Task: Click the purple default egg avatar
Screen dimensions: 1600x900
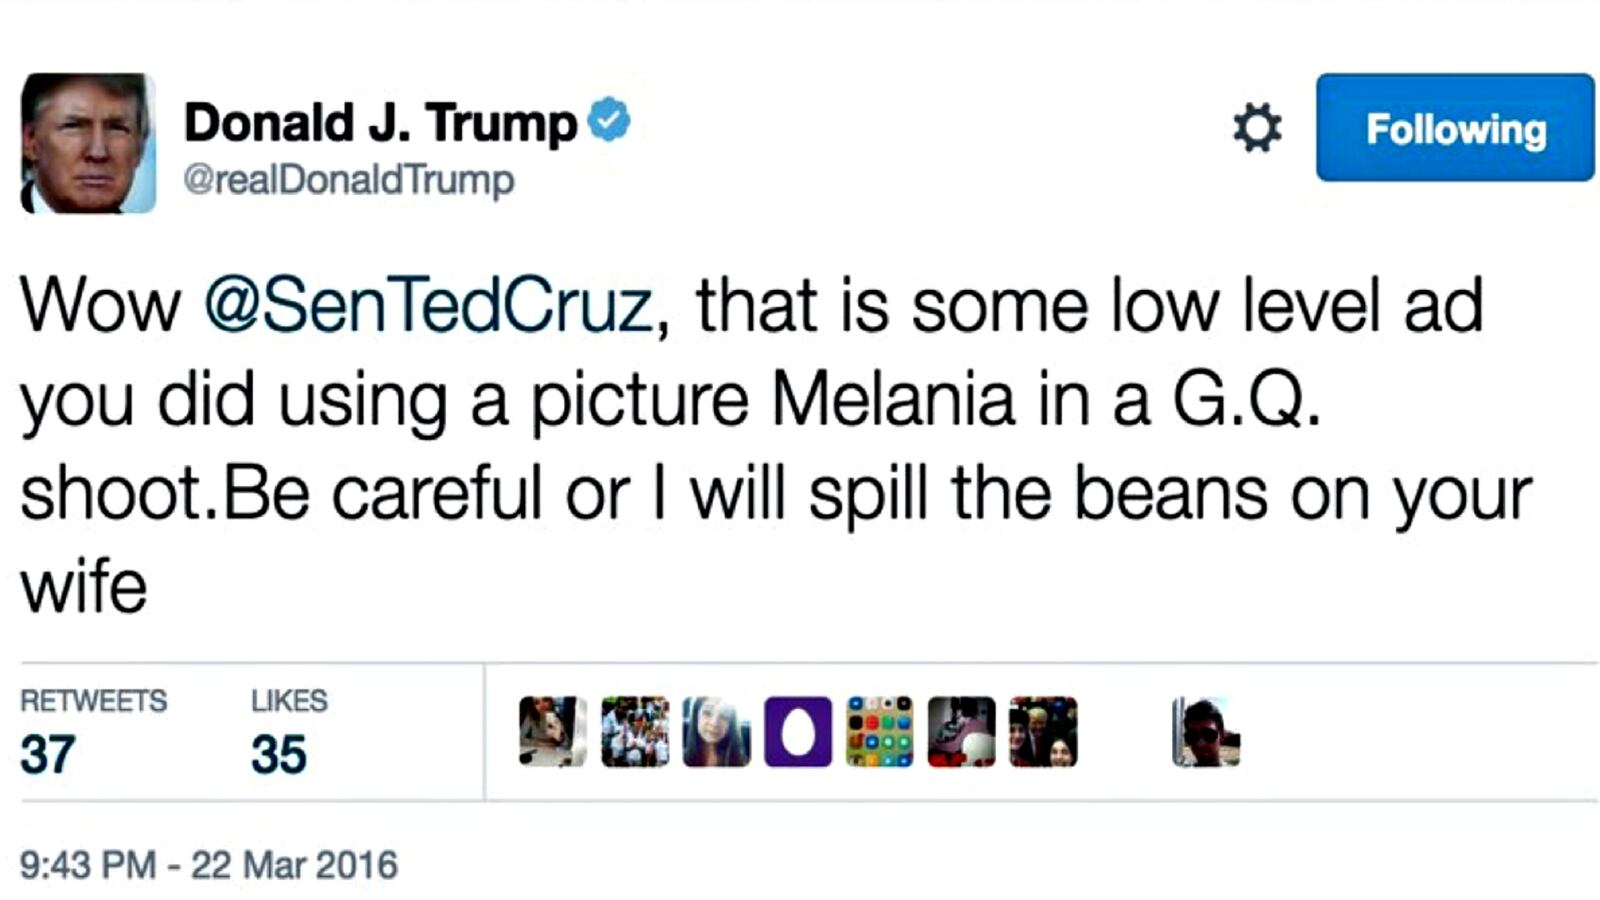Action: 798,730
